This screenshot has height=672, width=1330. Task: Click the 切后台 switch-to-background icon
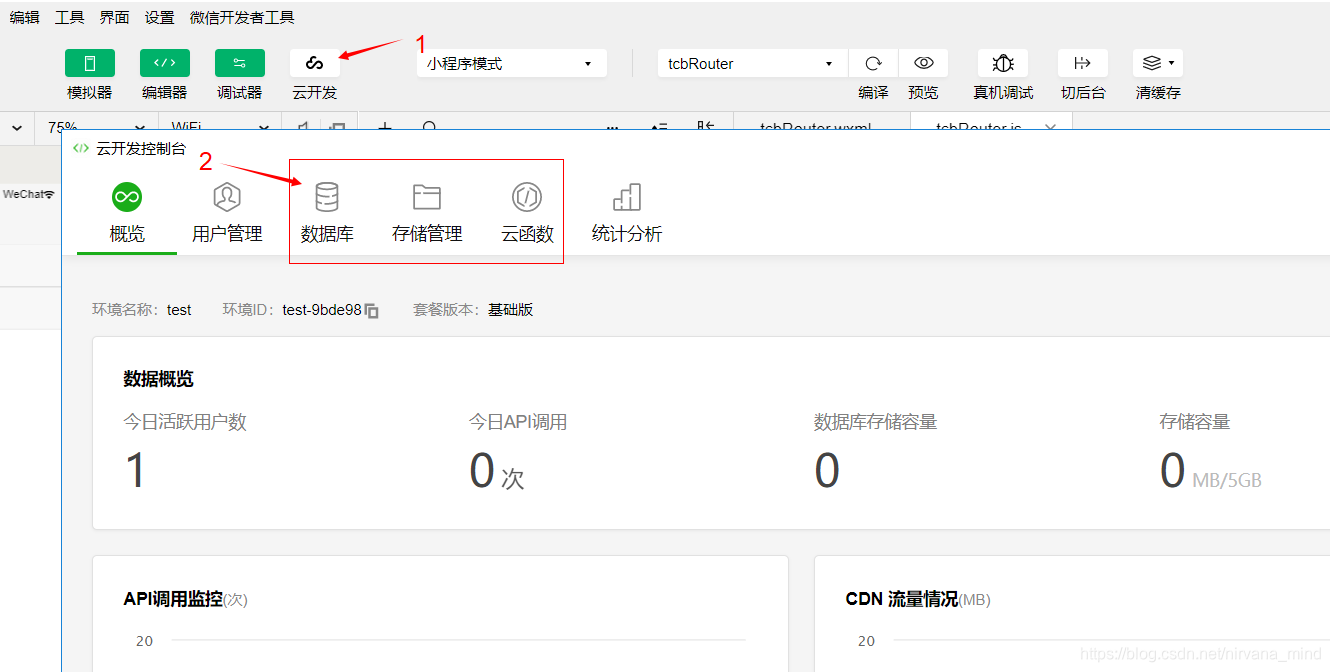[x=1083, y=63]
